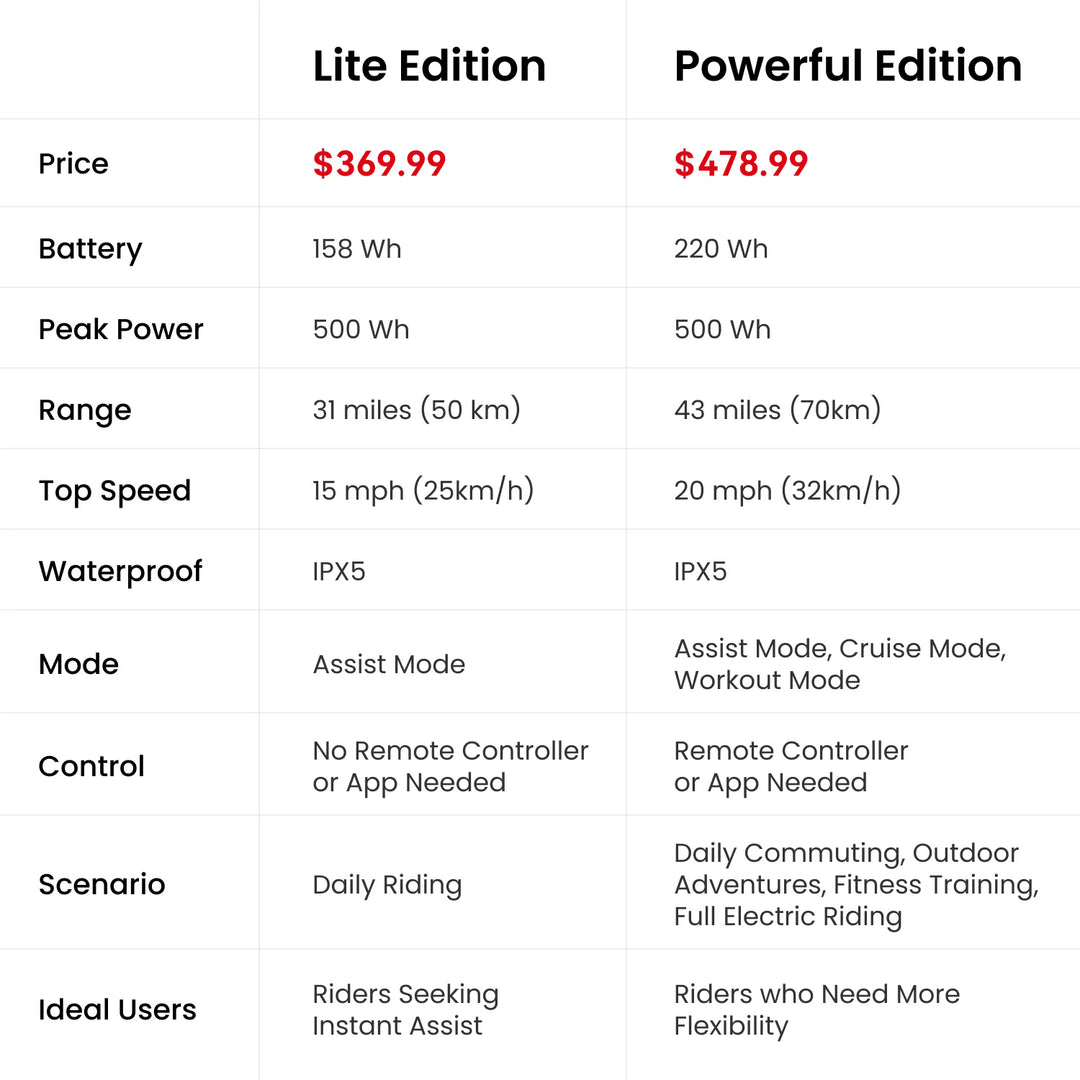Click the Lite Edition column header

[x=429, y=66]
